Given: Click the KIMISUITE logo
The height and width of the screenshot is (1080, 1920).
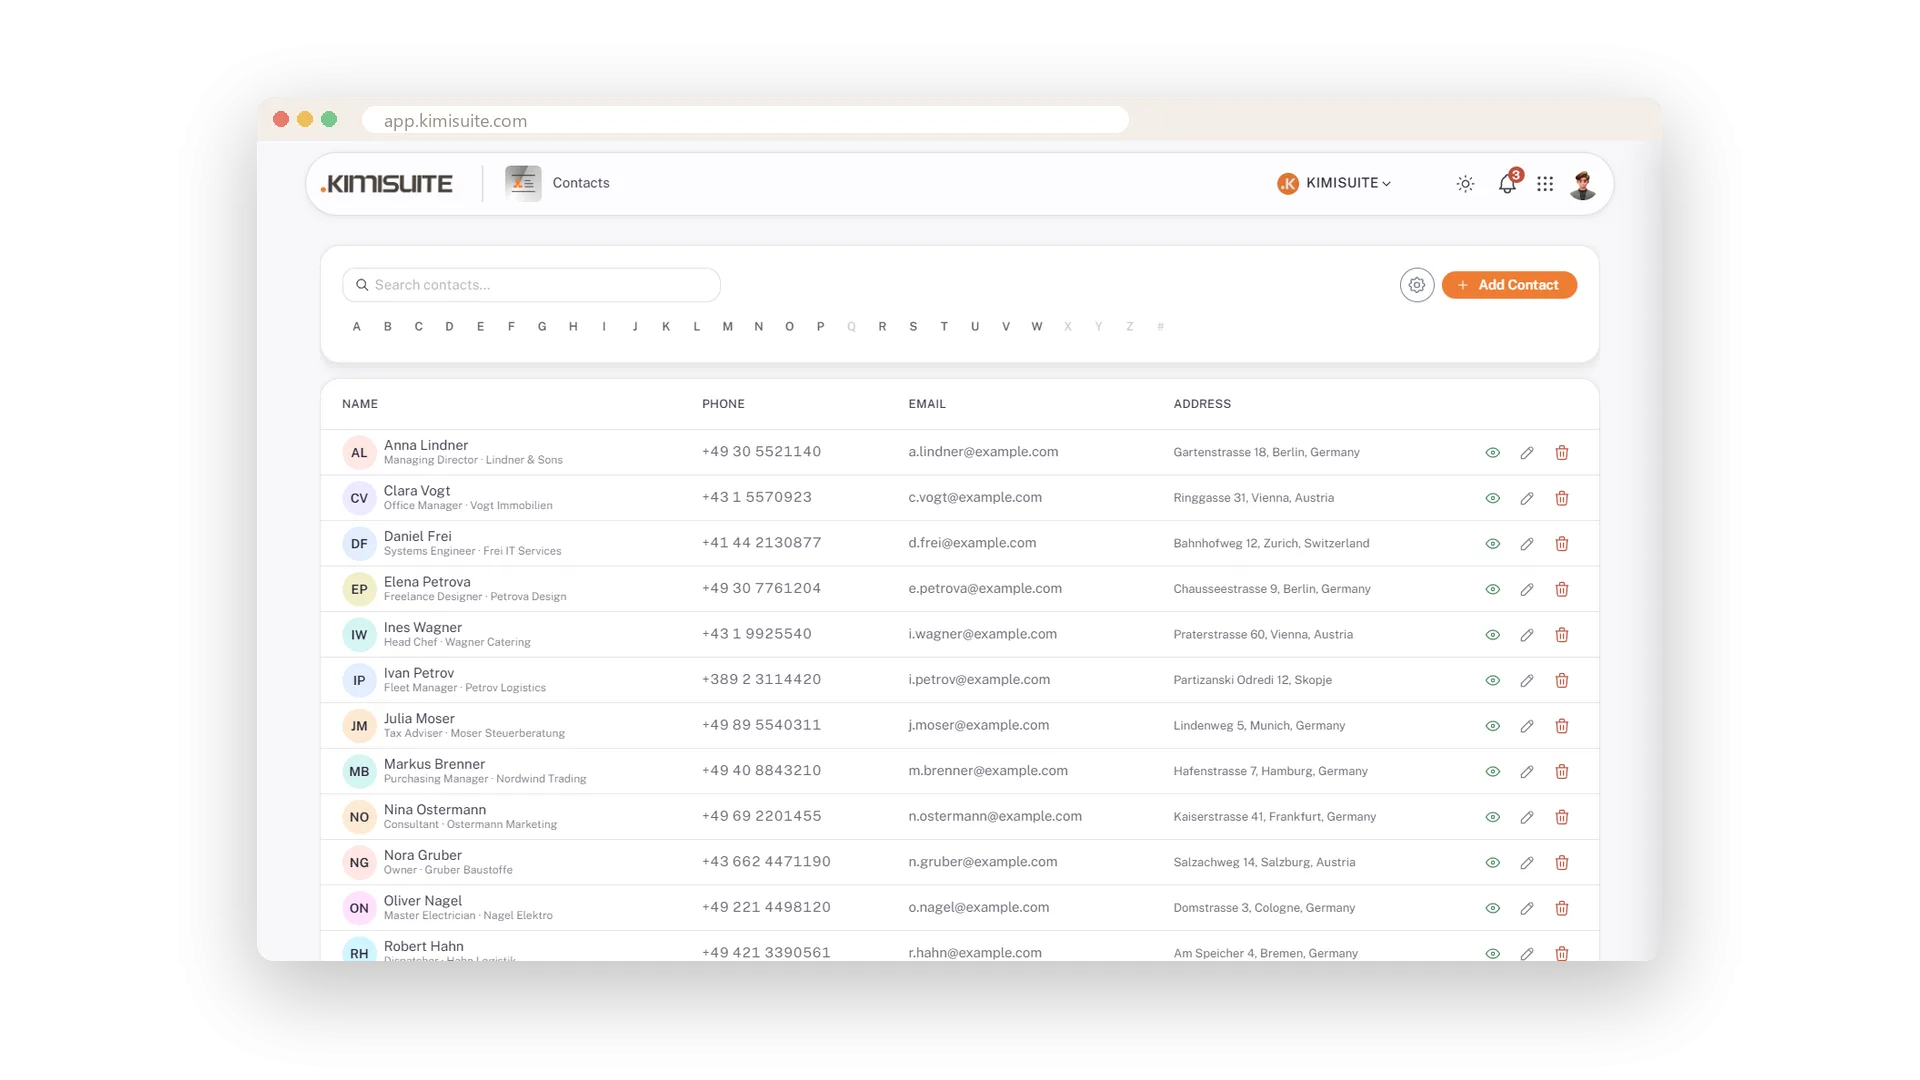Looking at the screenshot, I should 386,184.
